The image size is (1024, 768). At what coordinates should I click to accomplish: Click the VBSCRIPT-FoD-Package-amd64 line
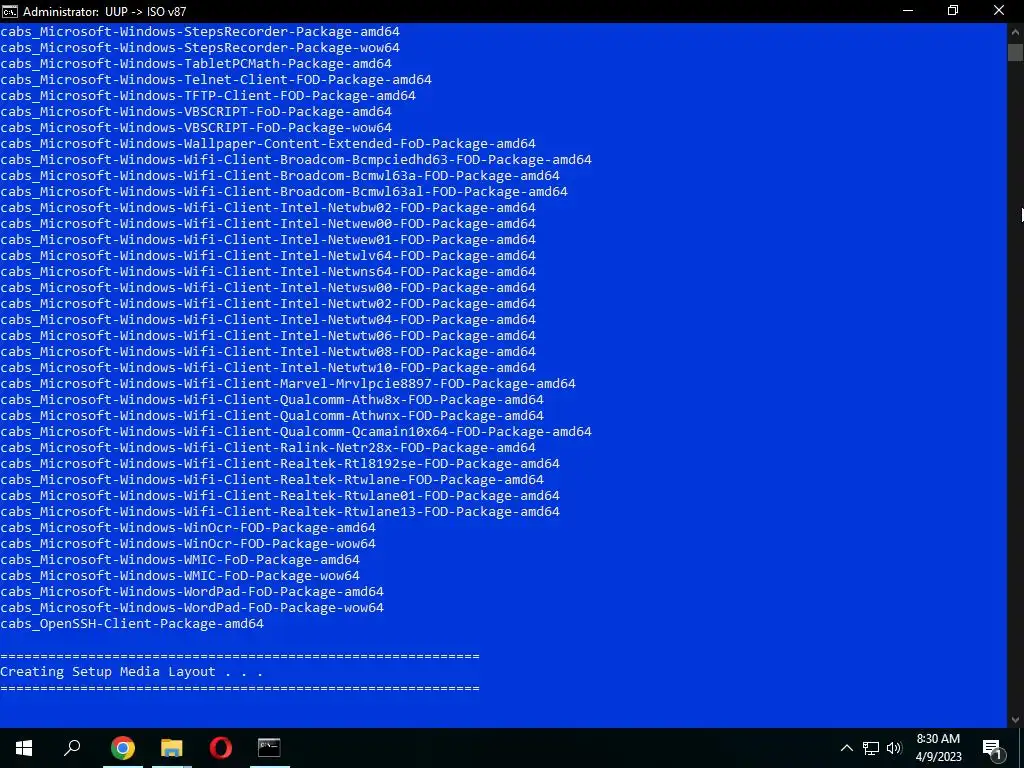(196, 112)
